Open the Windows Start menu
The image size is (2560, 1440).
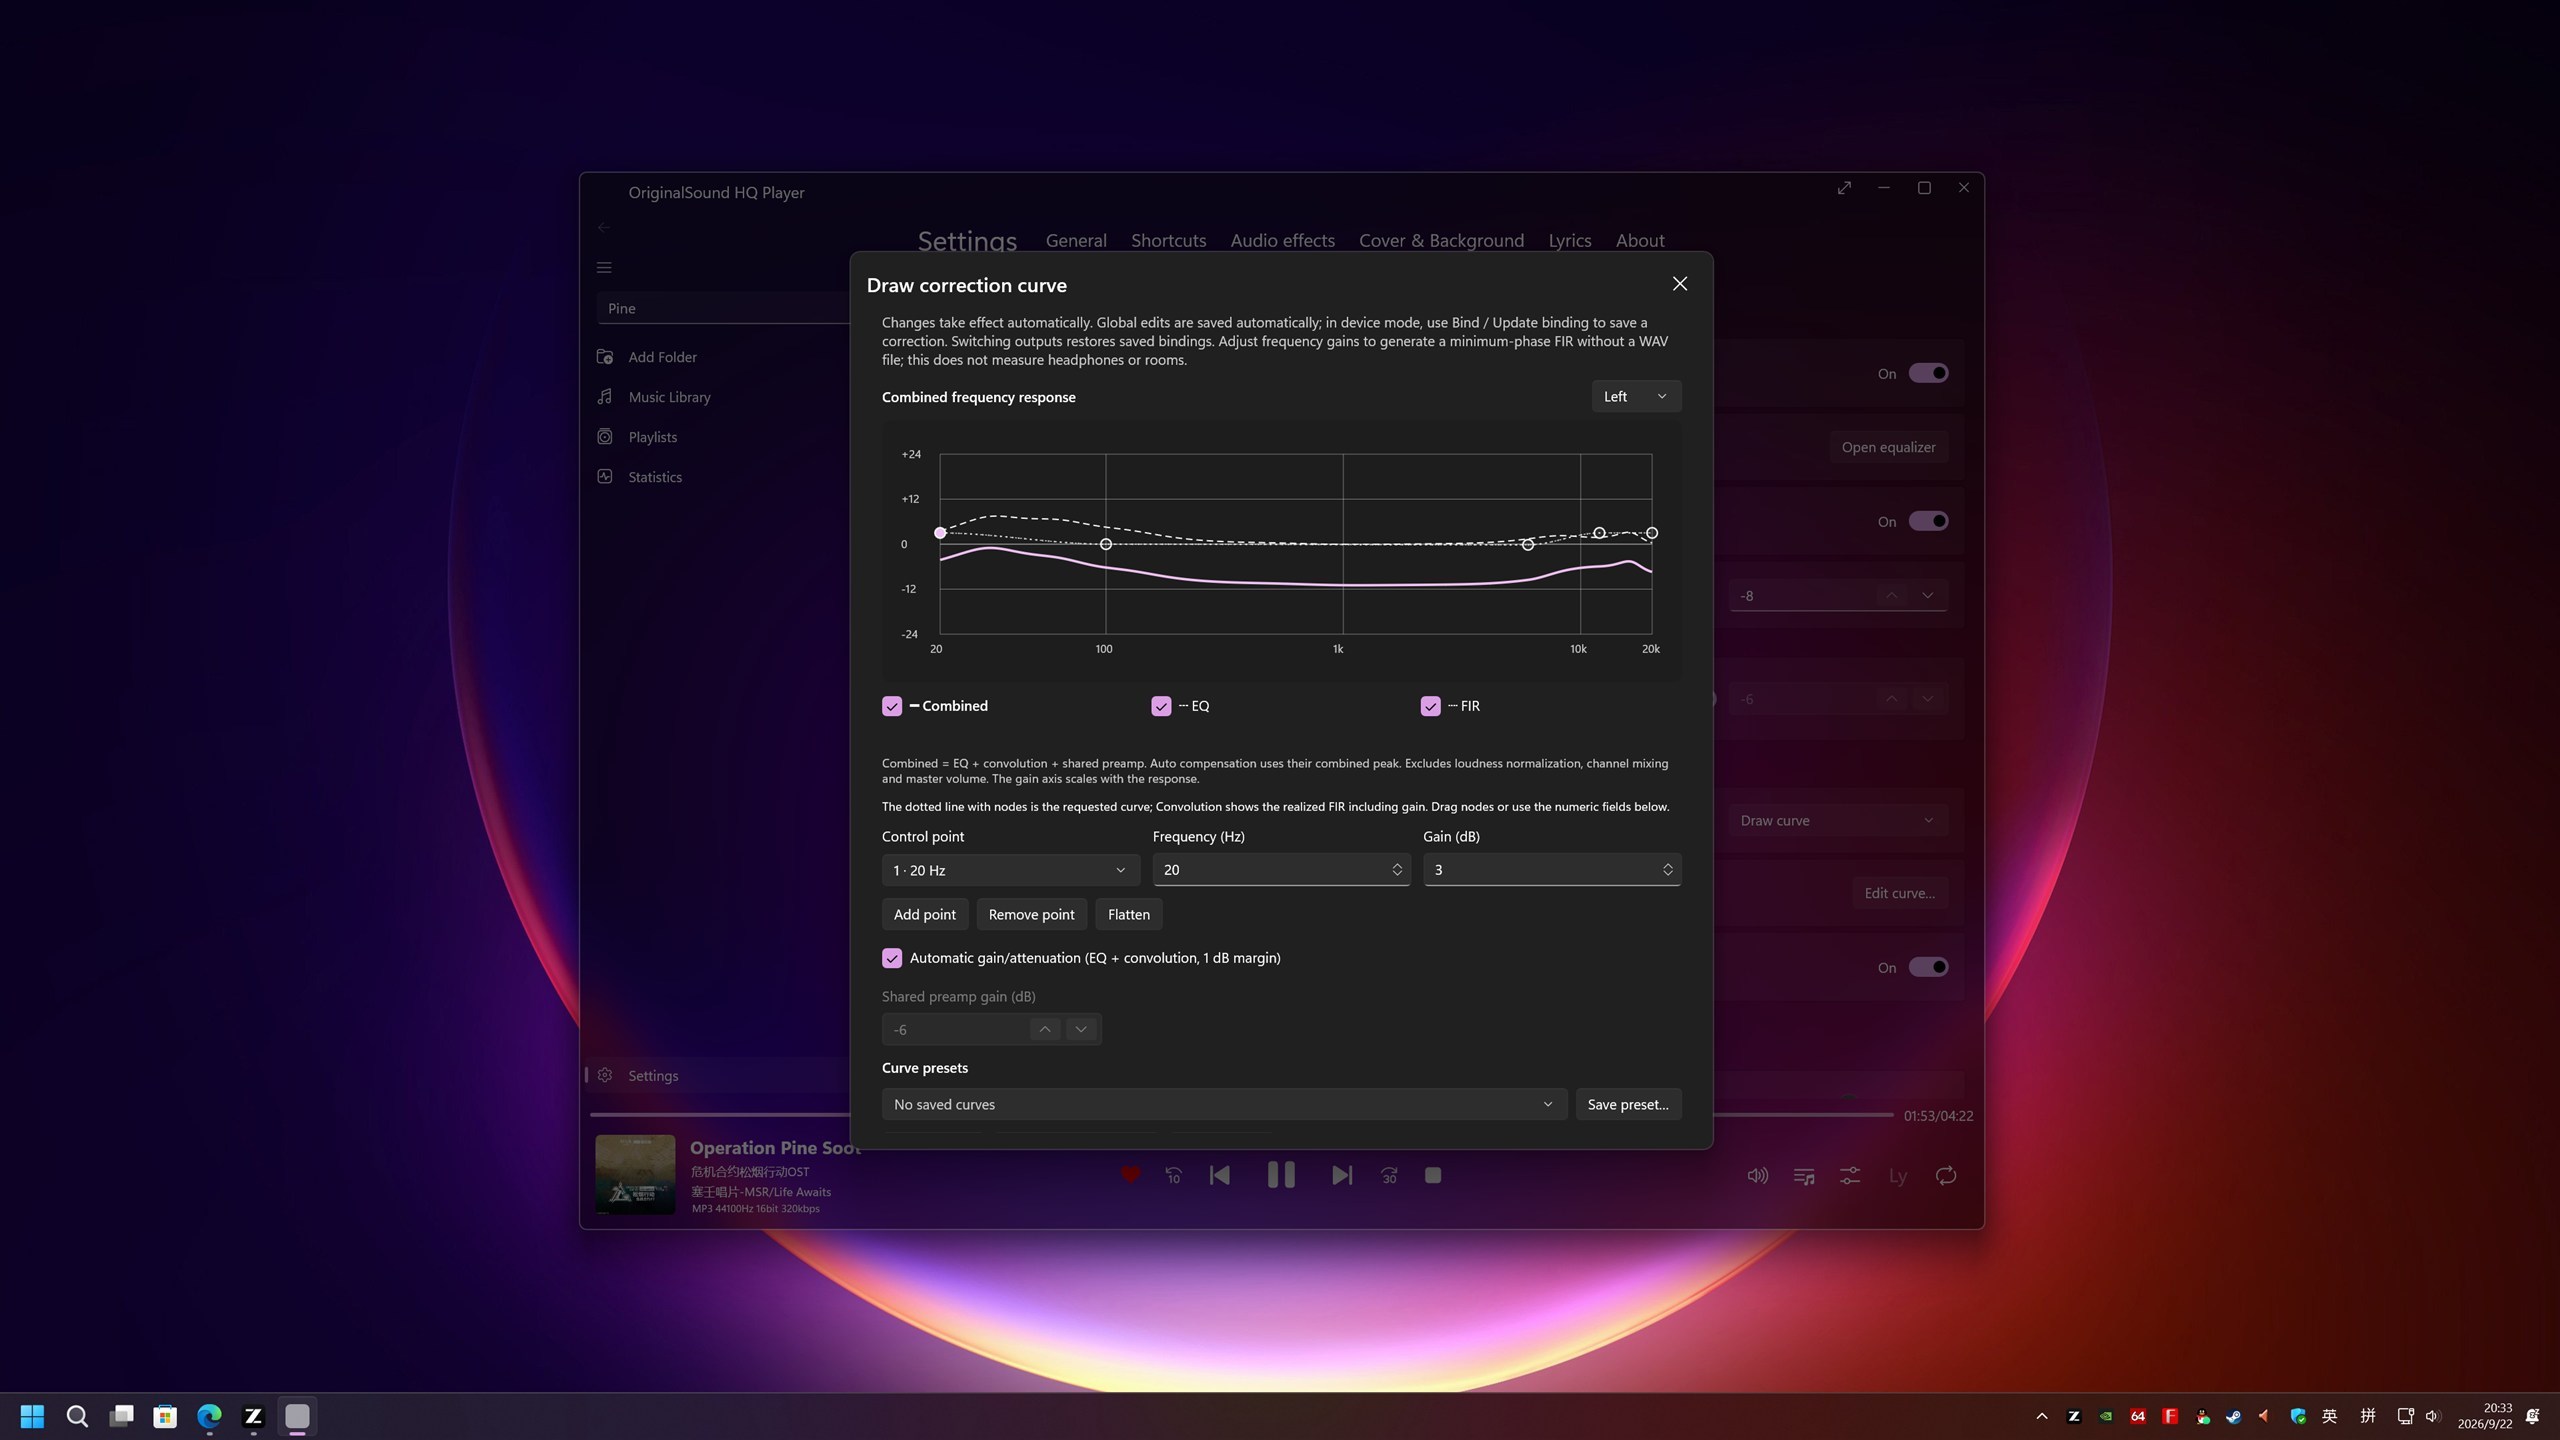pyautogui.click(x=32, y=1416)
